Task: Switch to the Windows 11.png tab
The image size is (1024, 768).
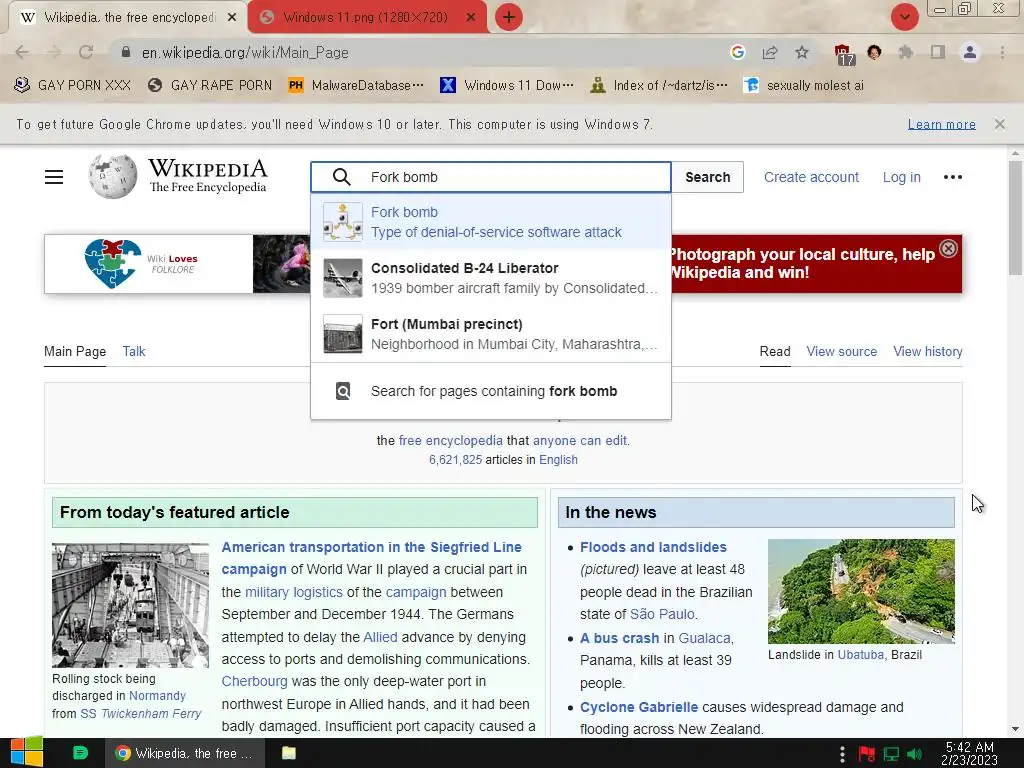Action: coord(365,18)
